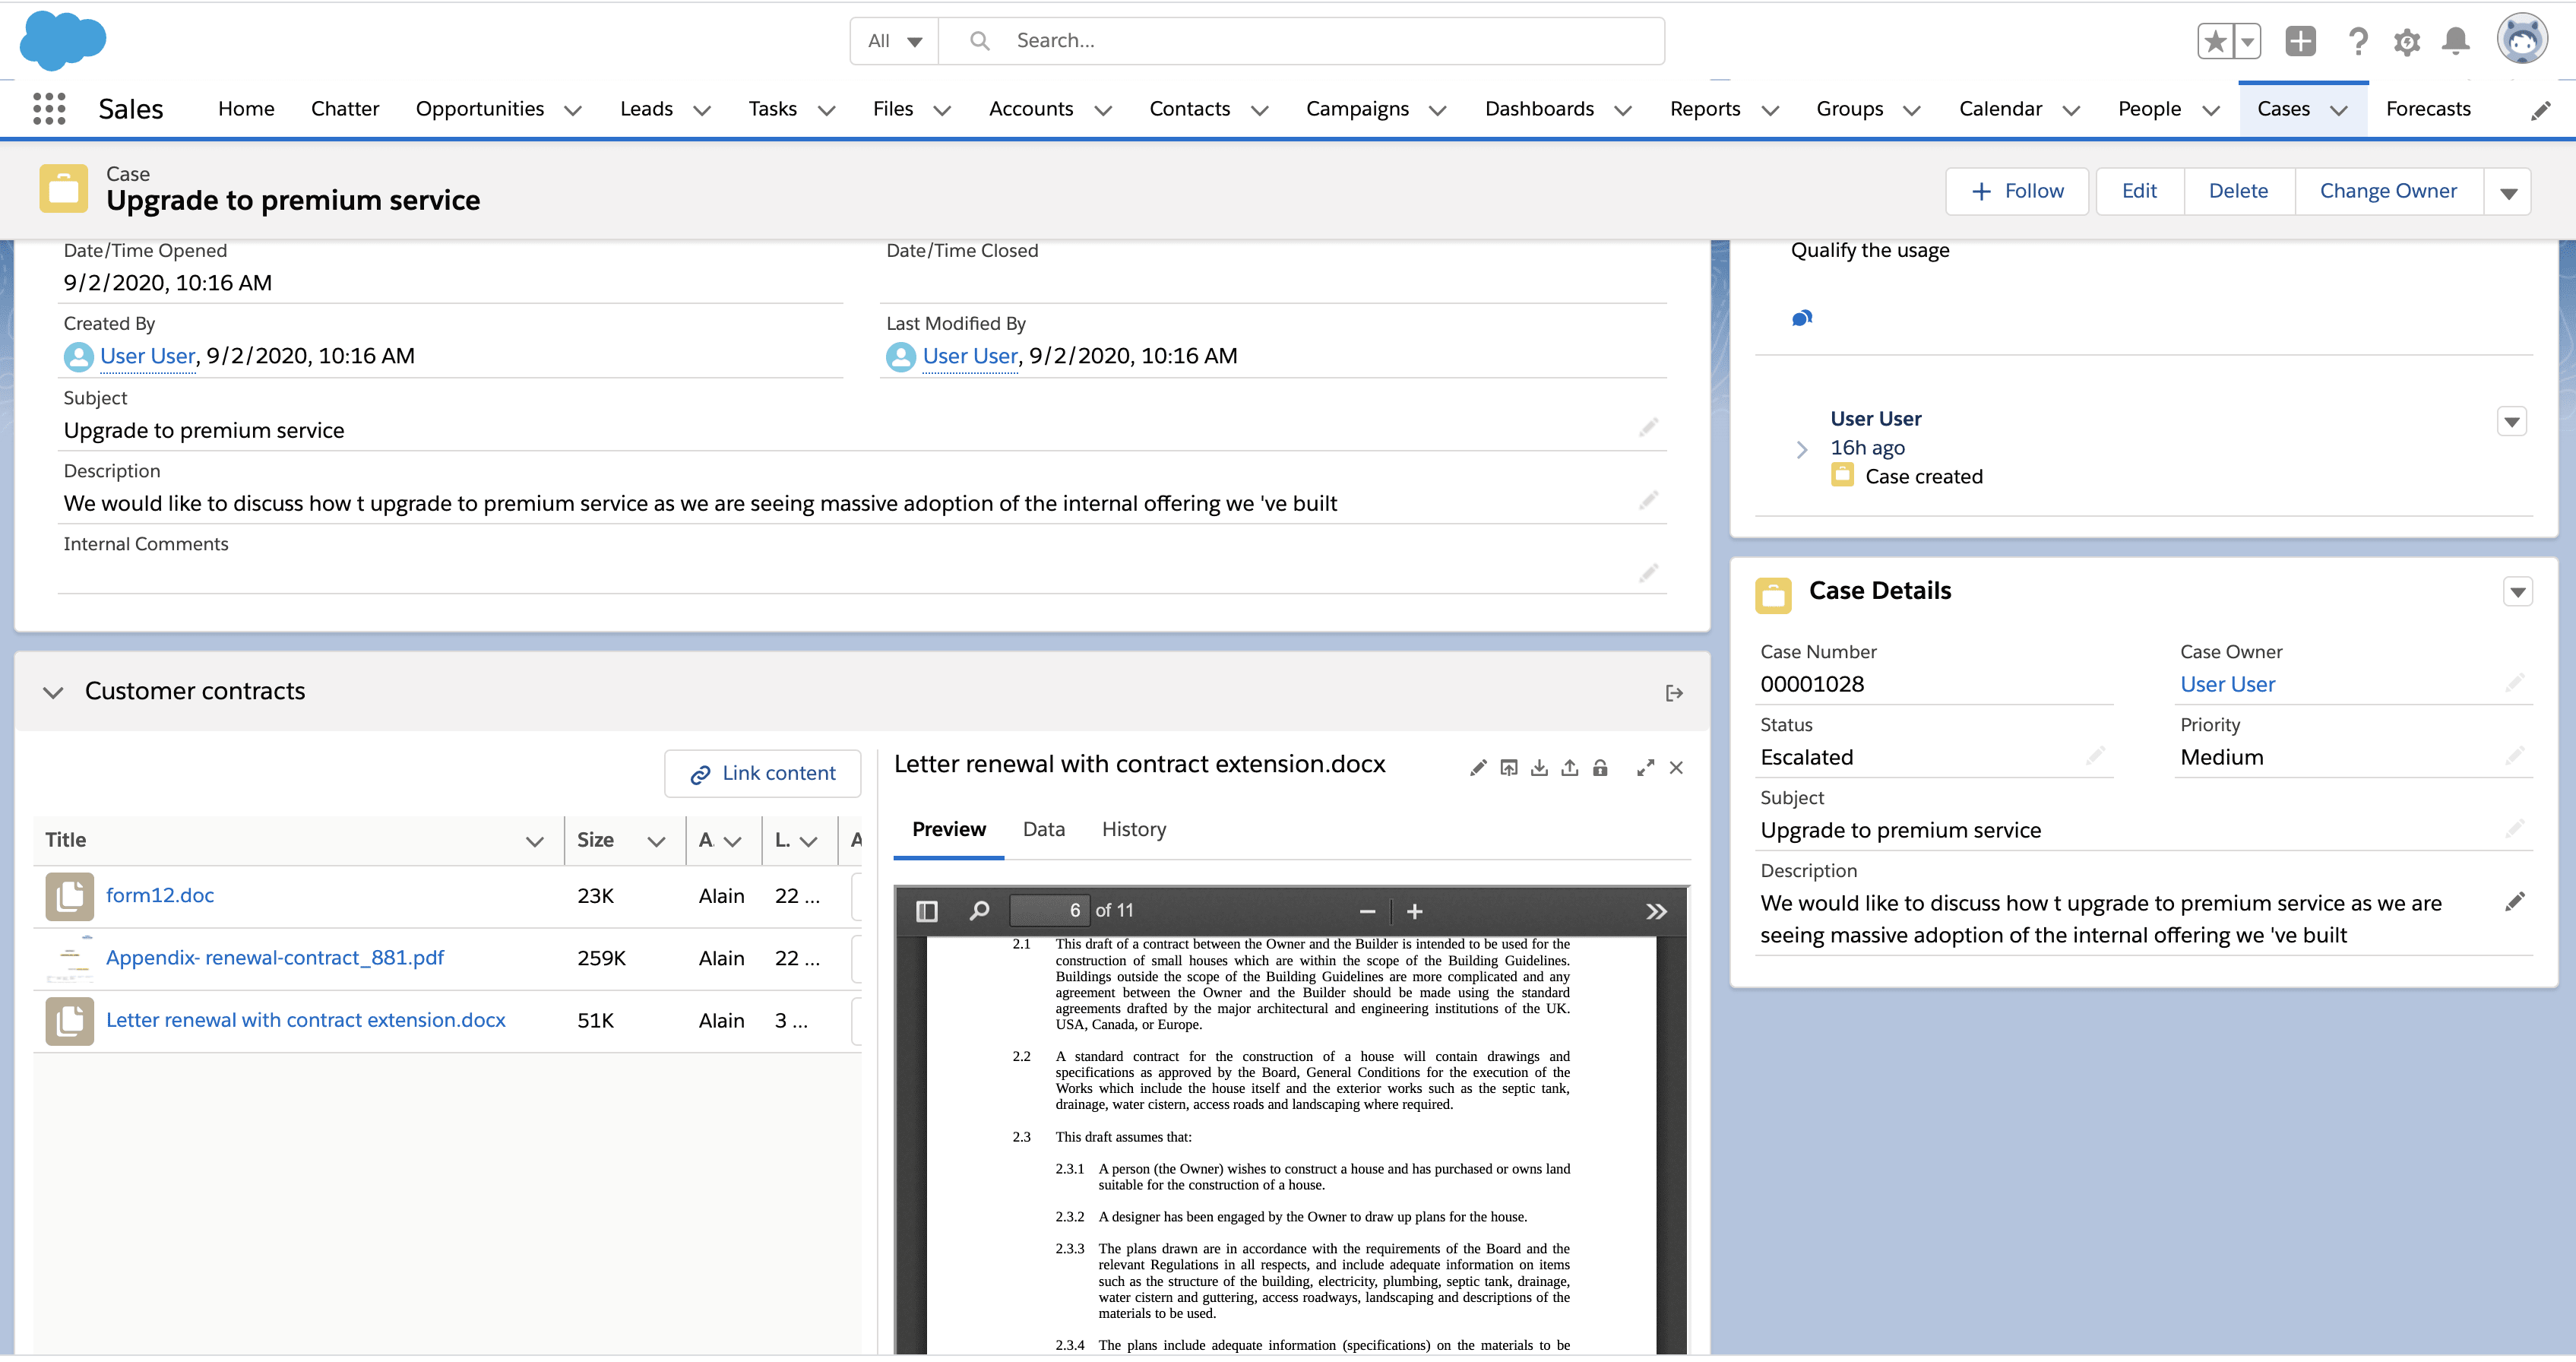Screen dimensions: 2576x1362
Task: Collapse the Customer contracts section
Action: 53,692
